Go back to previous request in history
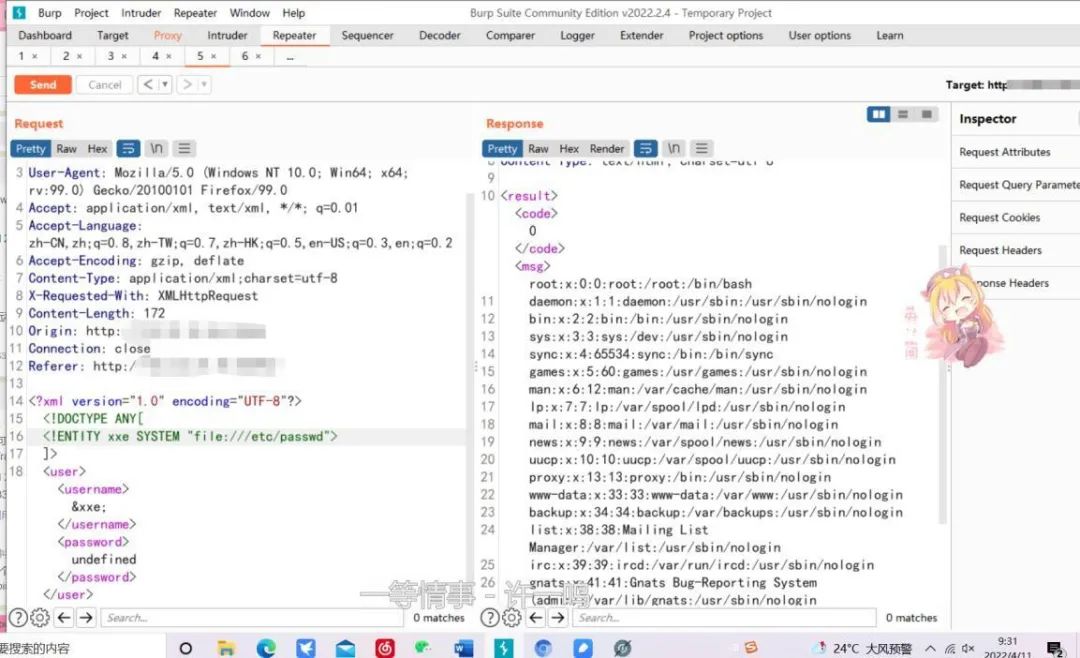This screenshot has width=1080, height=658. (x=147, y=85)
